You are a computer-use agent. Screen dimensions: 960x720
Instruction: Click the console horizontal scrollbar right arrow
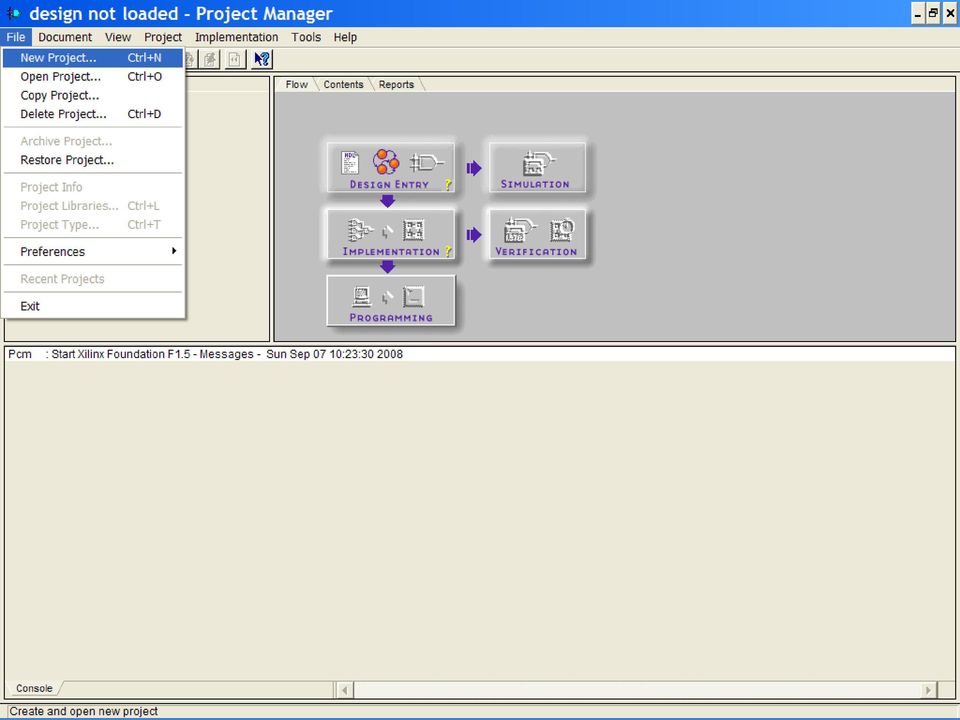click(x=929, y=690)
